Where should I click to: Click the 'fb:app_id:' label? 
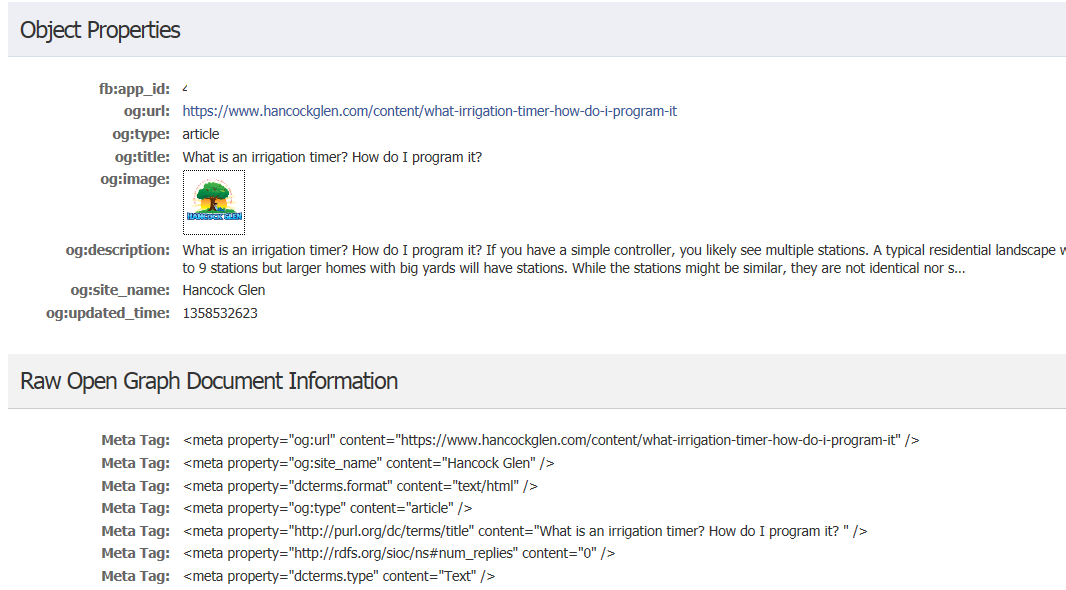pos(135,89)
